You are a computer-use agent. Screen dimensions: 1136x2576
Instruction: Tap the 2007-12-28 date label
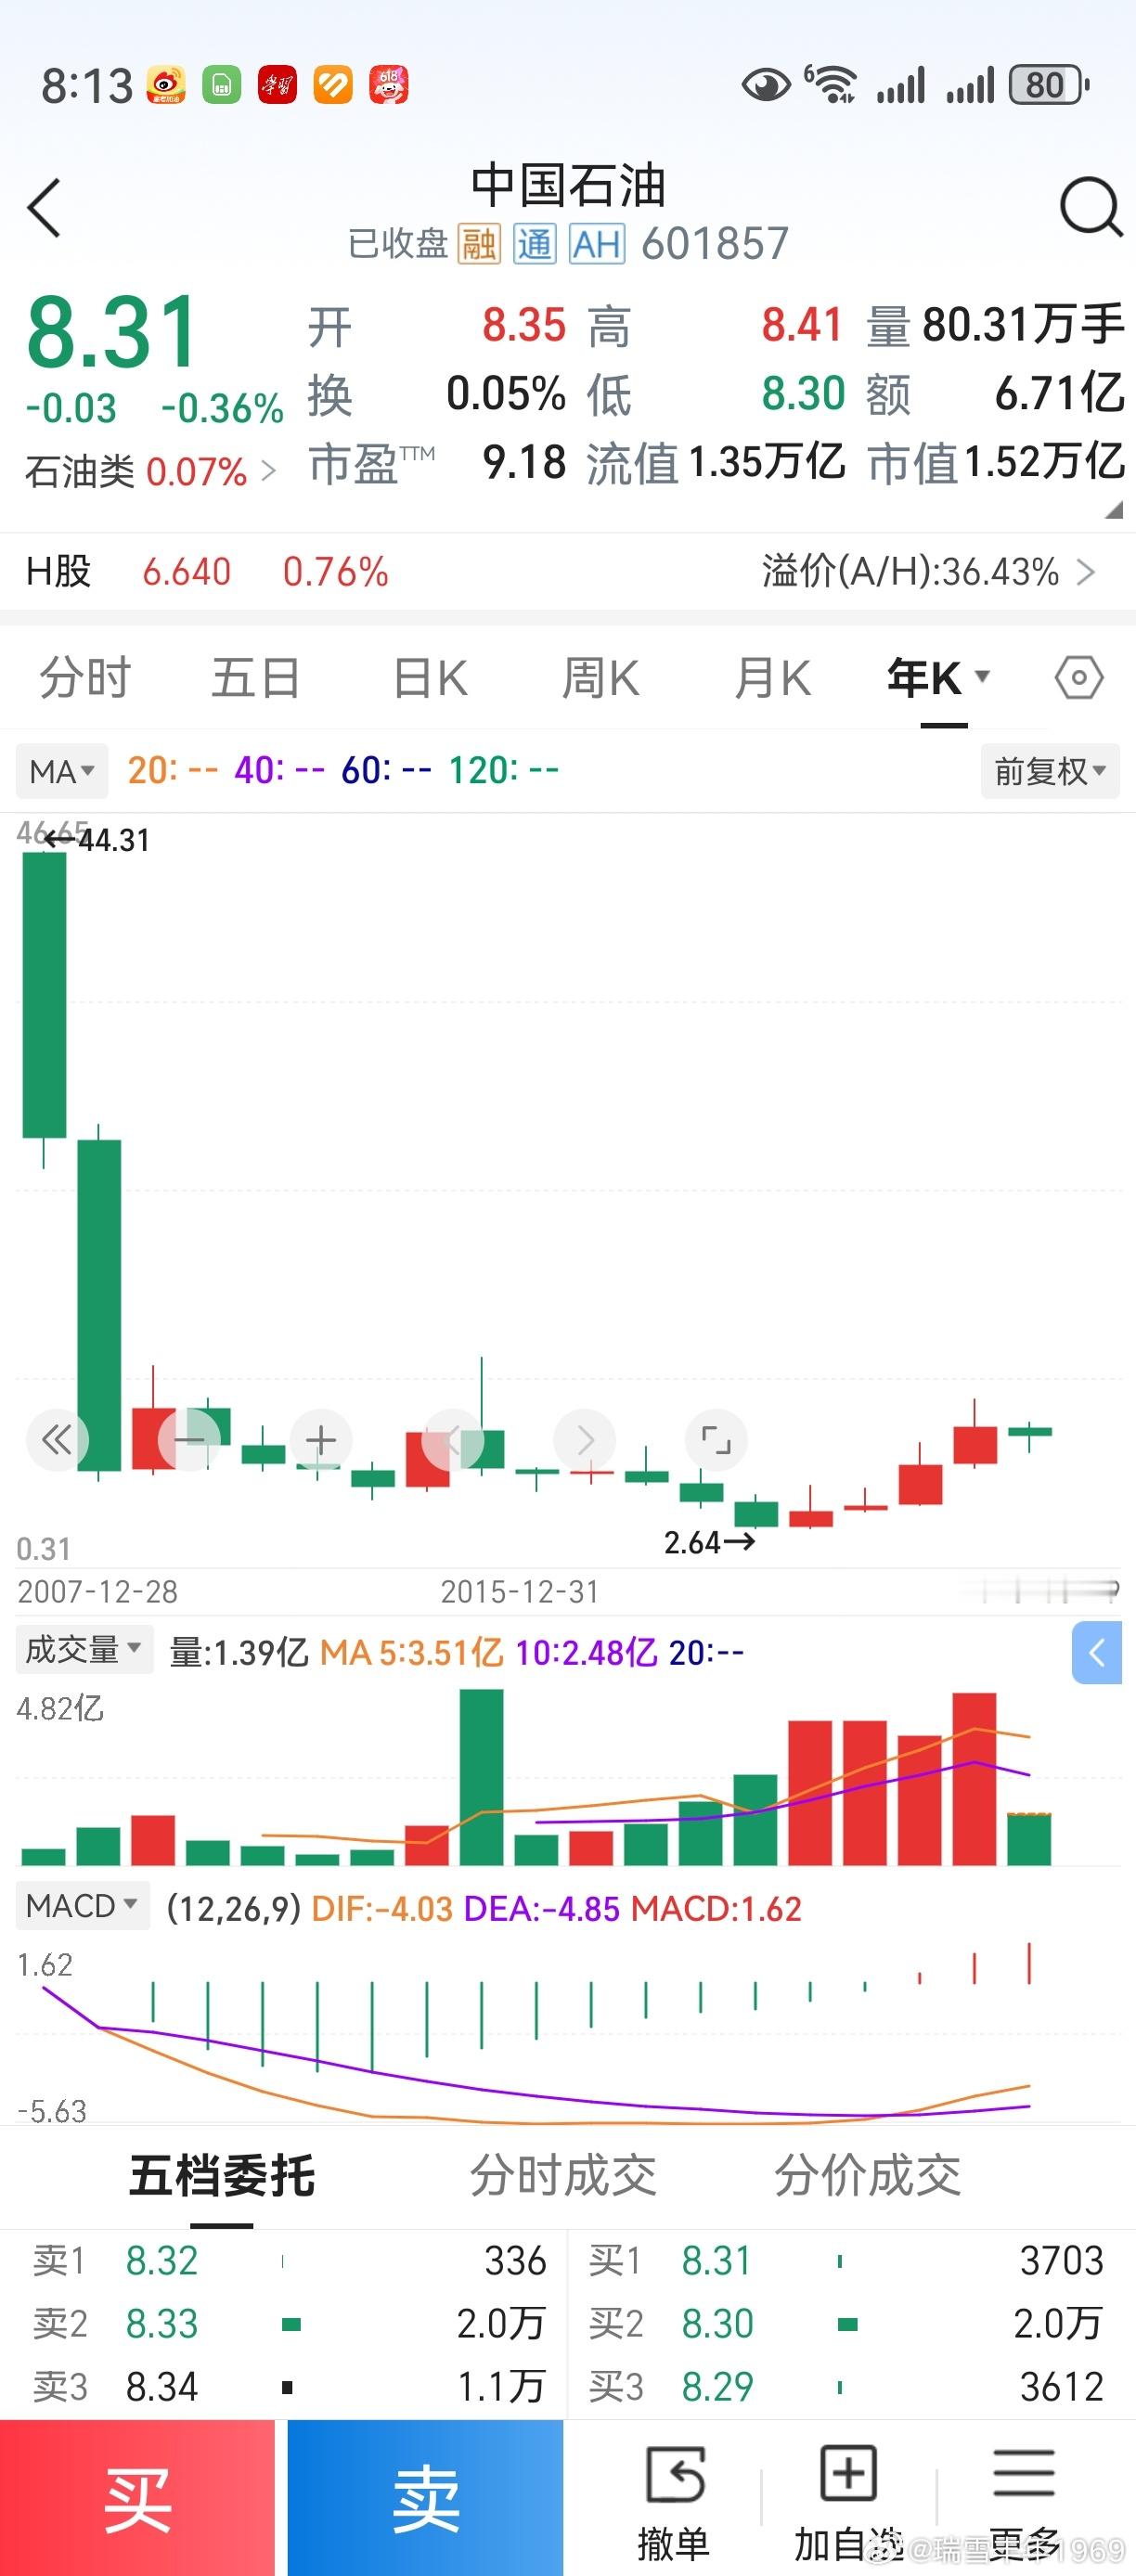[x=97, y=1592]
